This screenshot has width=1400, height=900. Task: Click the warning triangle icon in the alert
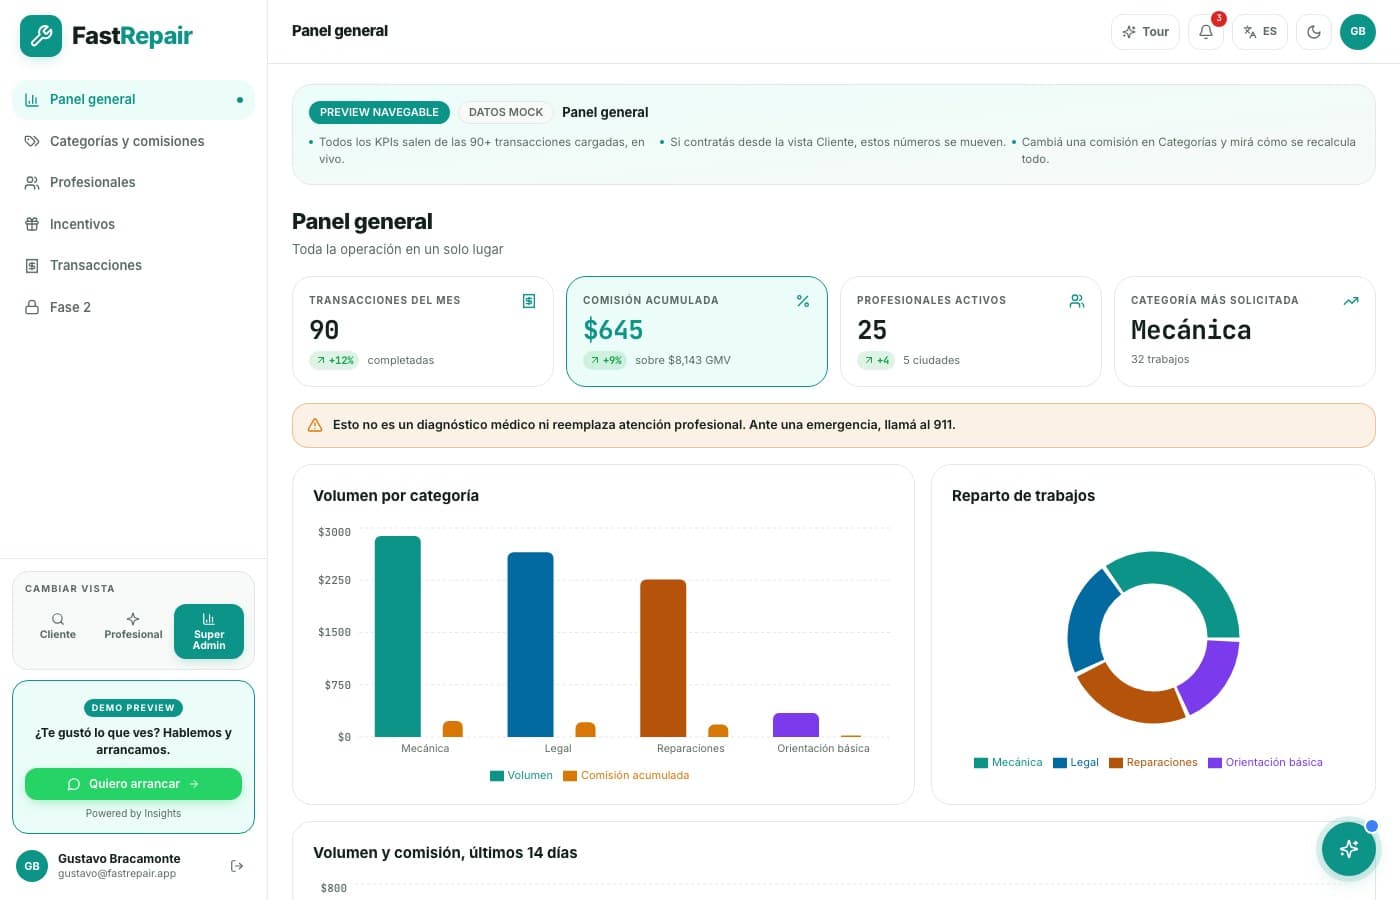(x=315, y=425)
